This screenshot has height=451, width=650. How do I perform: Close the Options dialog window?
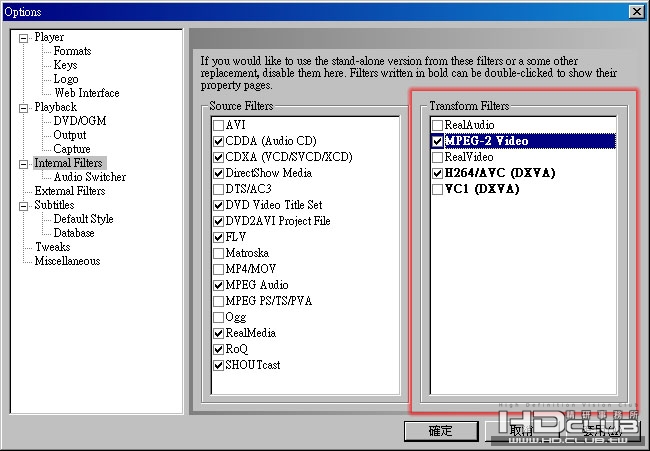[x=636, y=12]
